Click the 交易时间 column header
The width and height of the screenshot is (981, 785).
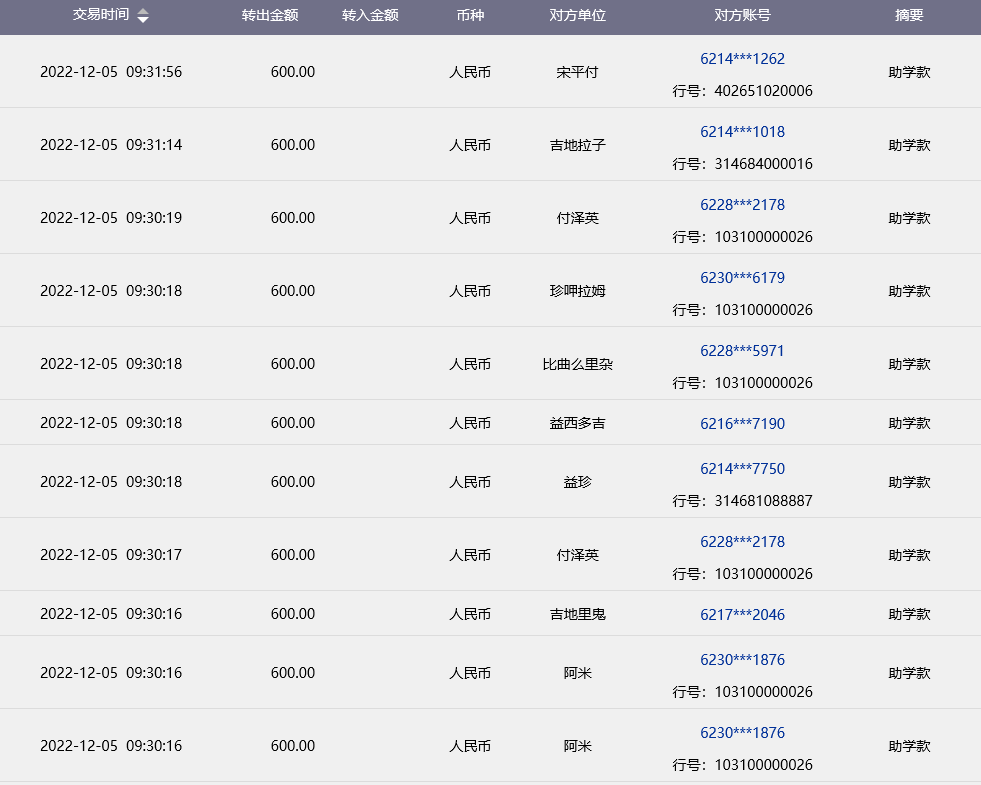tap(100, 16)
